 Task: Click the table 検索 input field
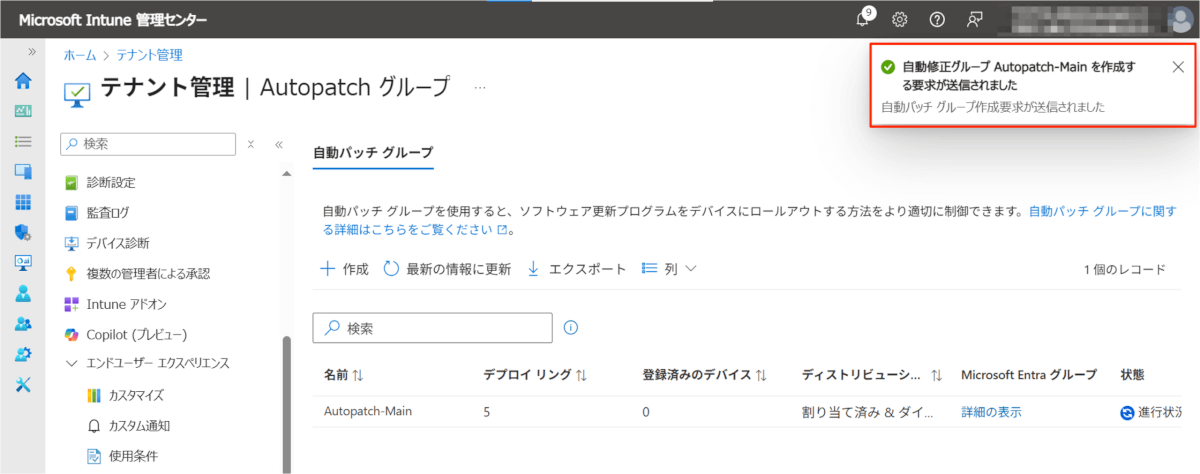(433, 327)
